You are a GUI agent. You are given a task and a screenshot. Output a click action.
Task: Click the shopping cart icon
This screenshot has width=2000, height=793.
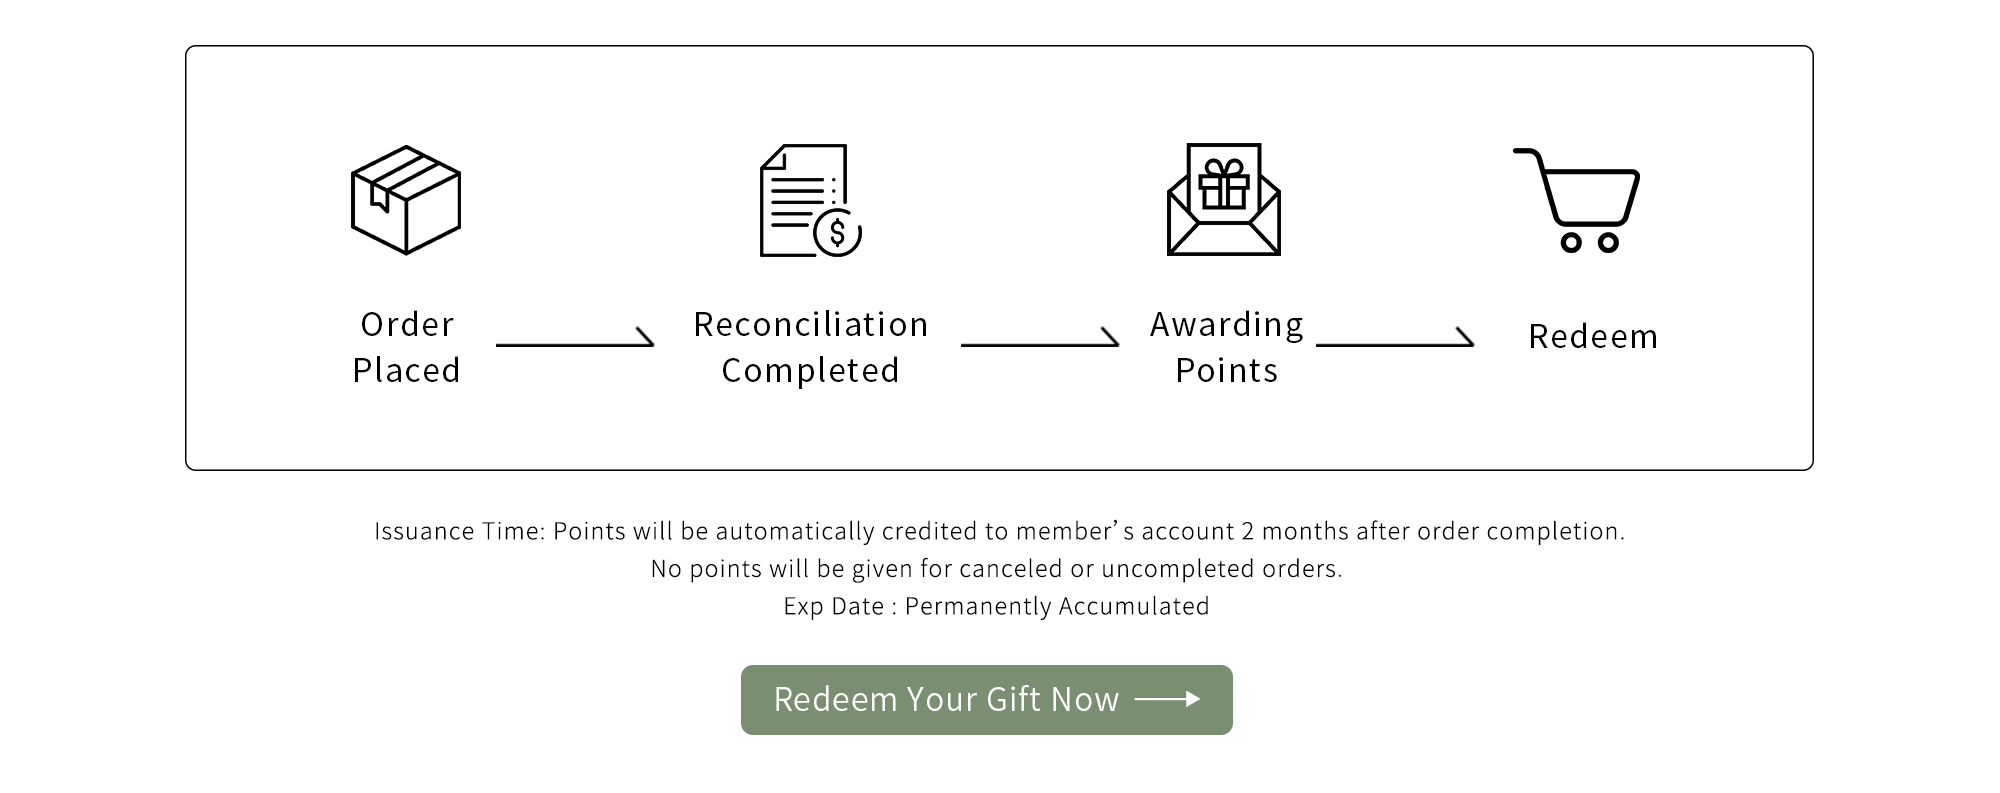coord(1577,200)
